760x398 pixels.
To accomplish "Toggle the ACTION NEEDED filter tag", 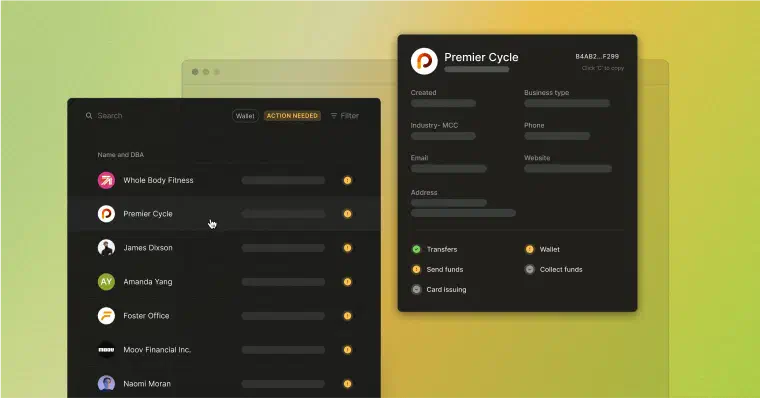I will pos(292,116).
